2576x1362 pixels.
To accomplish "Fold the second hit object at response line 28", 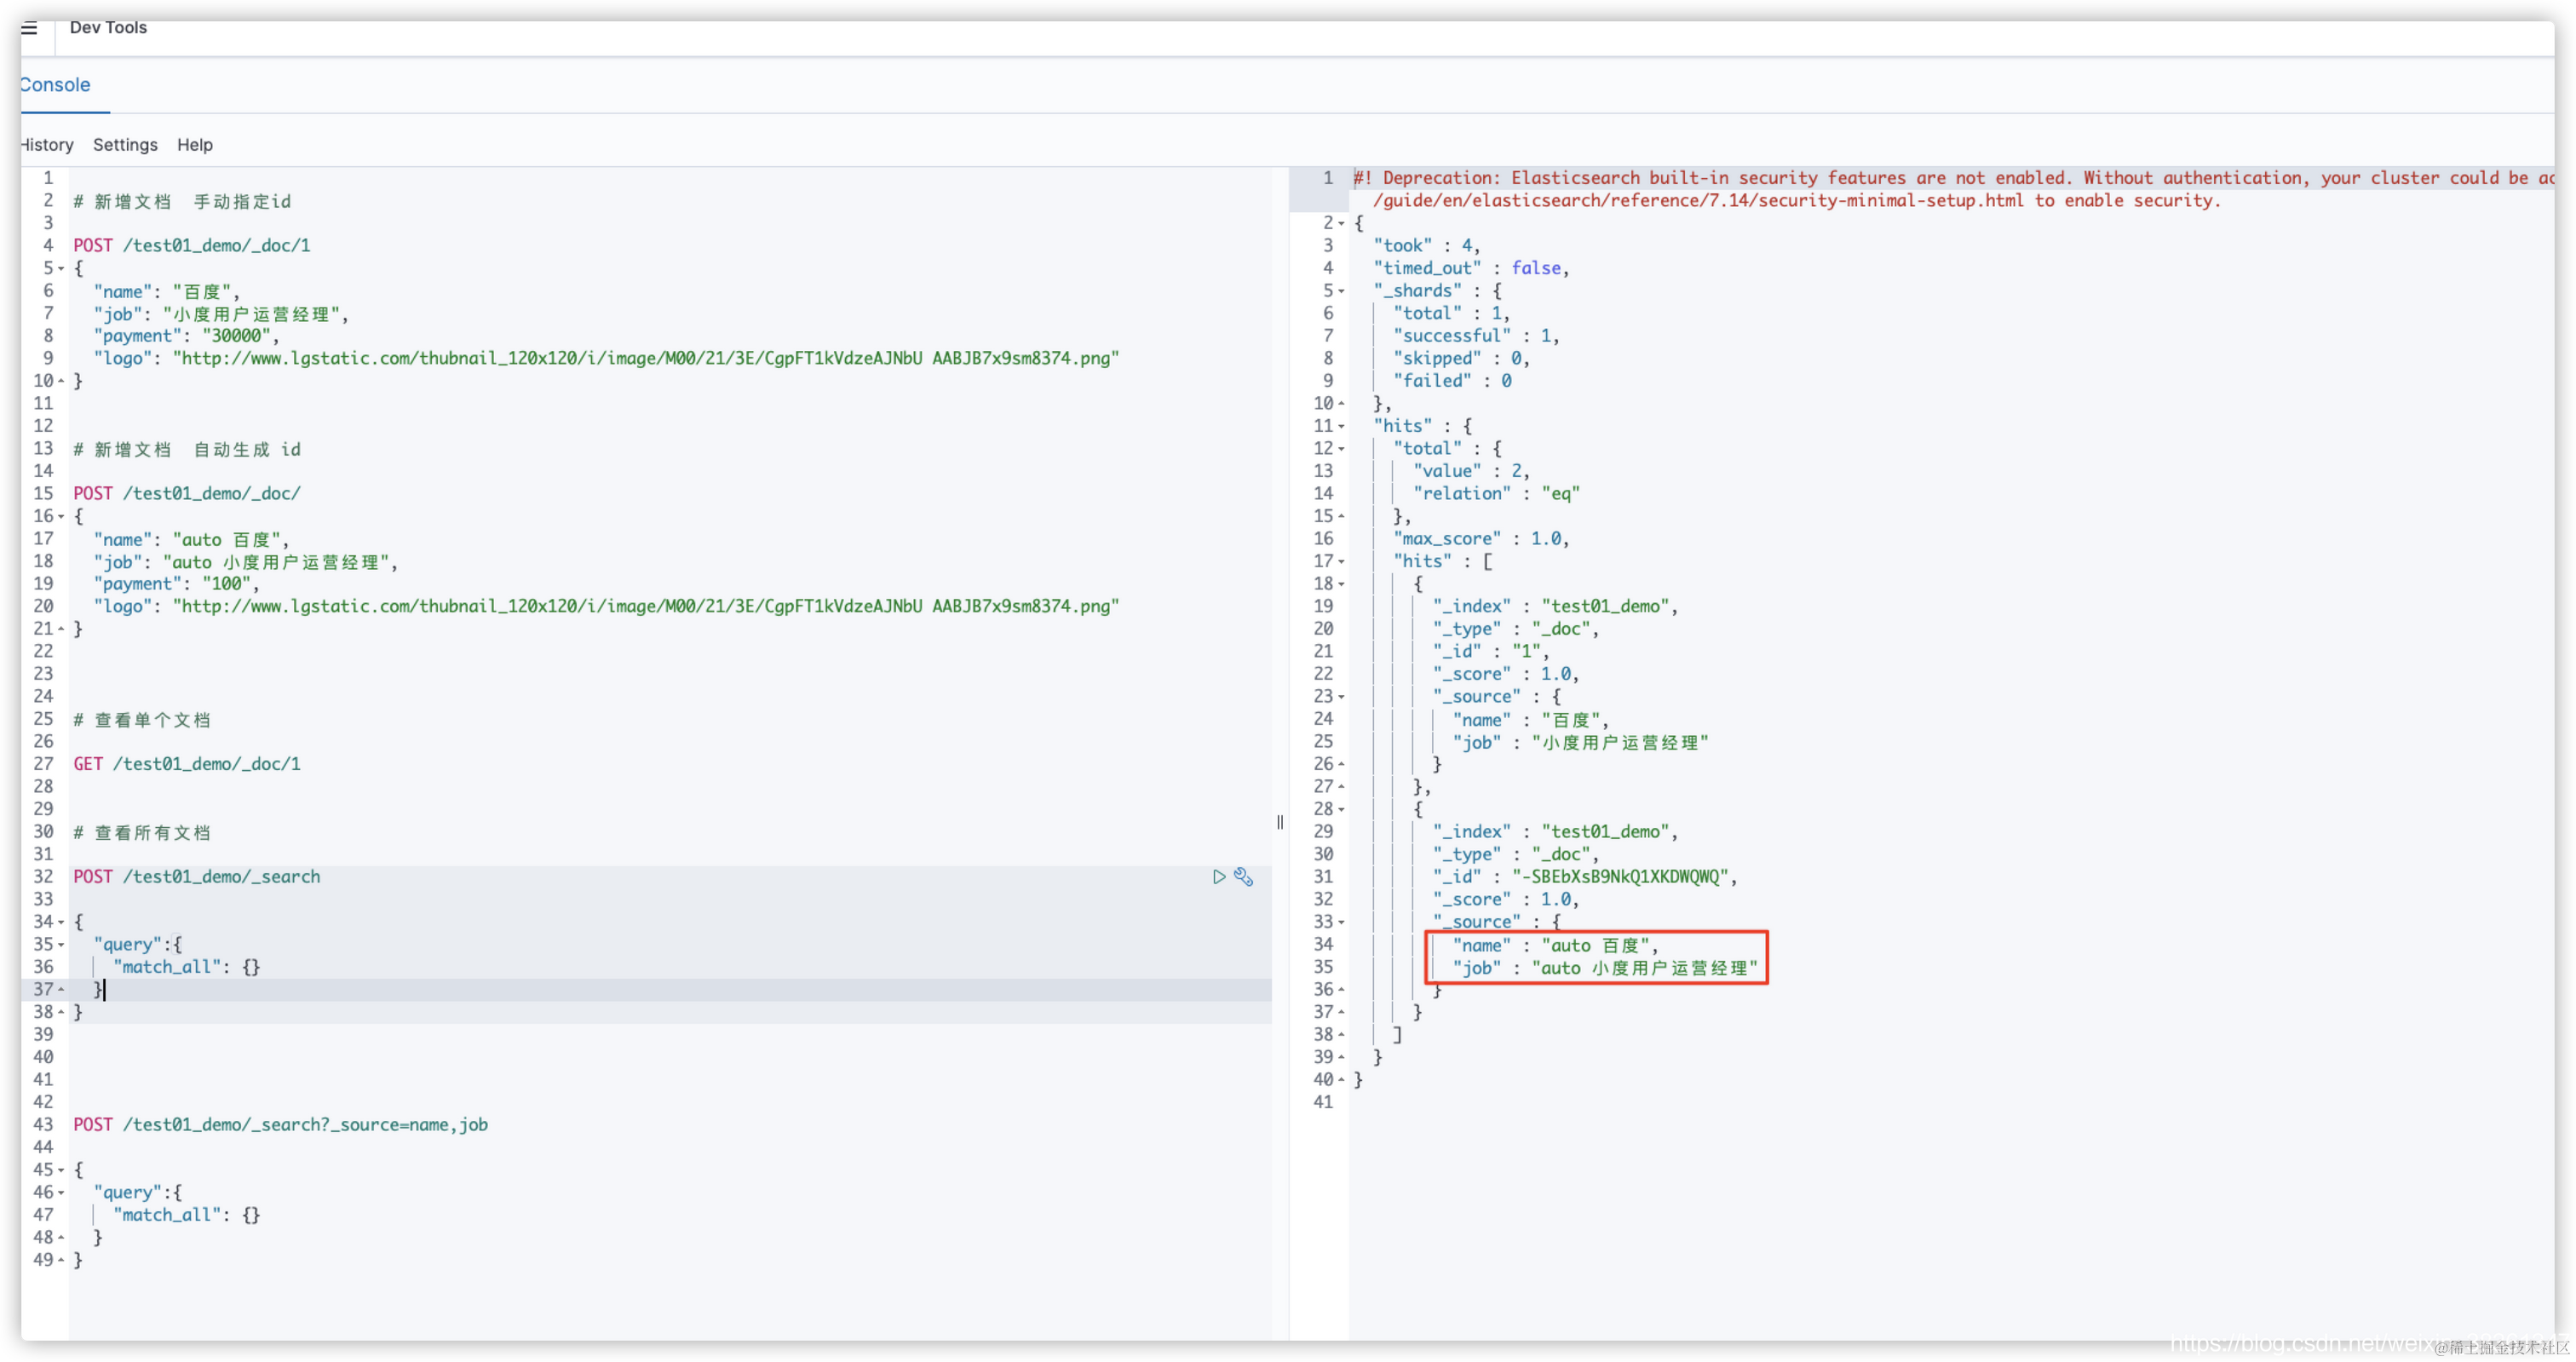I will coord(1341,809).
